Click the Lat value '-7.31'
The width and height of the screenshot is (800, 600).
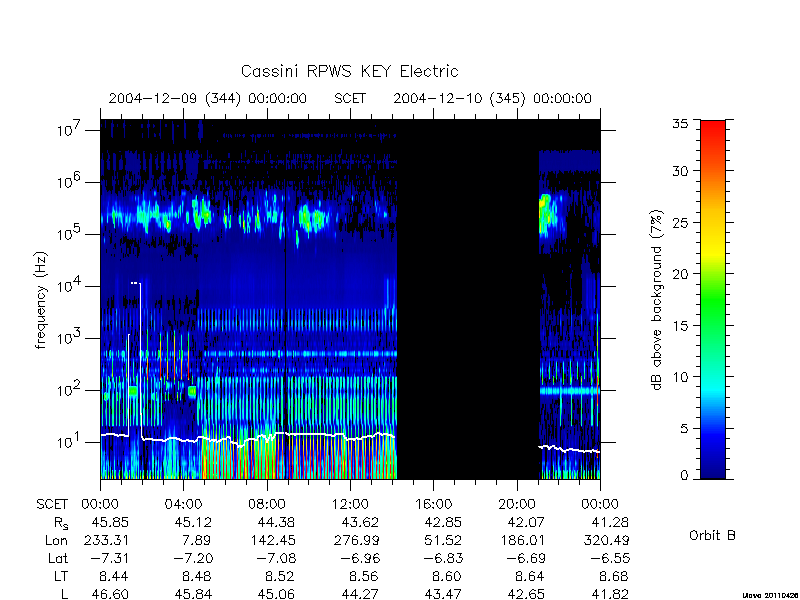pyautogui.click(x=110, y=559)
